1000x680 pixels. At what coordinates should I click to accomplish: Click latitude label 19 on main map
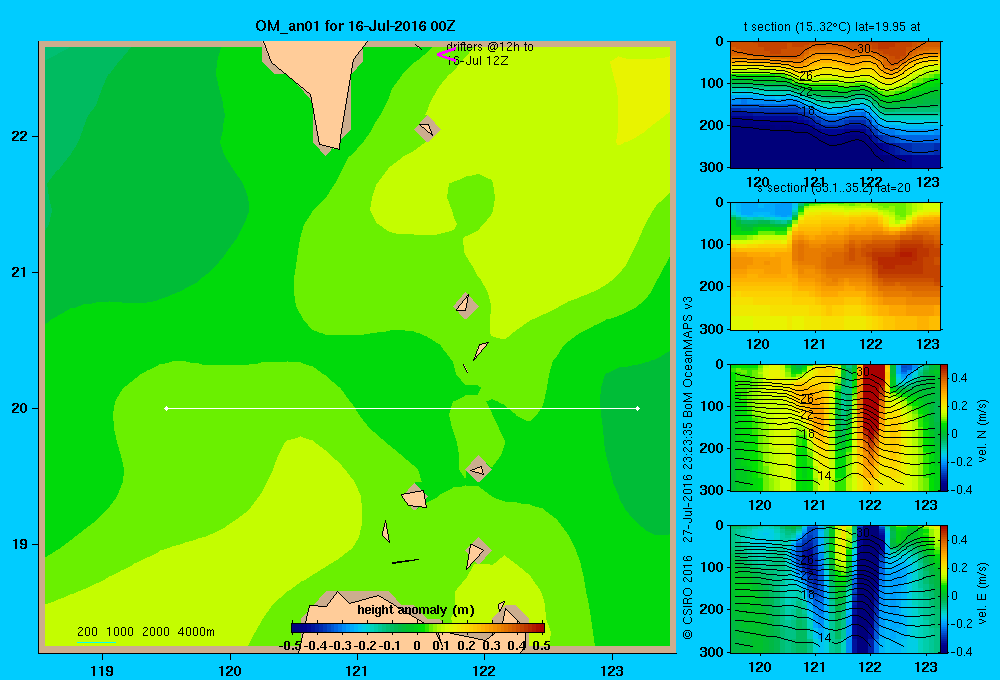coord(20,544)
